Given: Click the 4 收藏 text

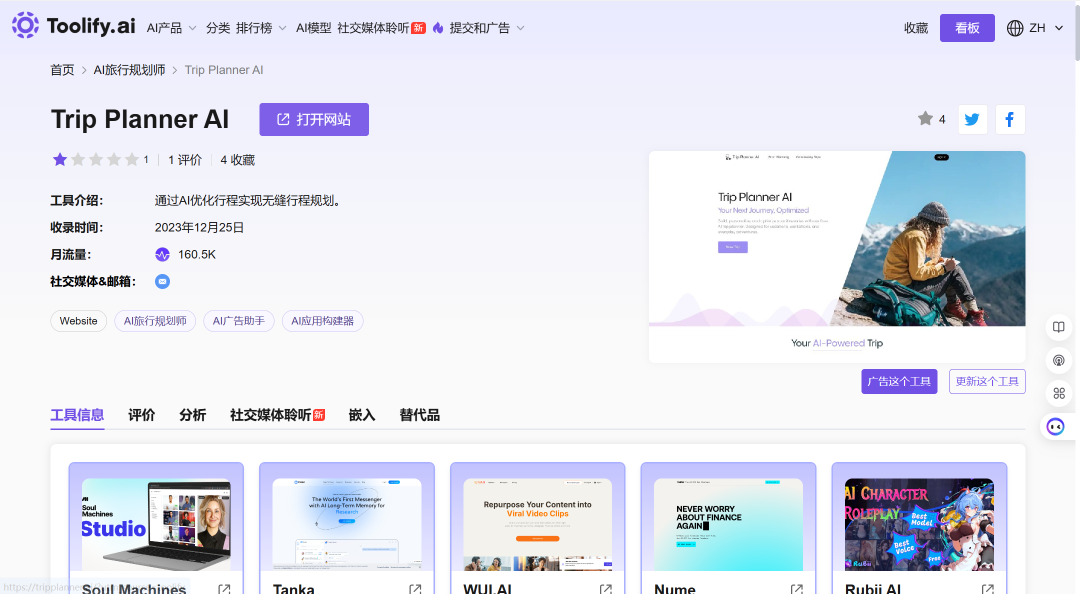Looking at the screenshot, I should click(x=238, y=160).
